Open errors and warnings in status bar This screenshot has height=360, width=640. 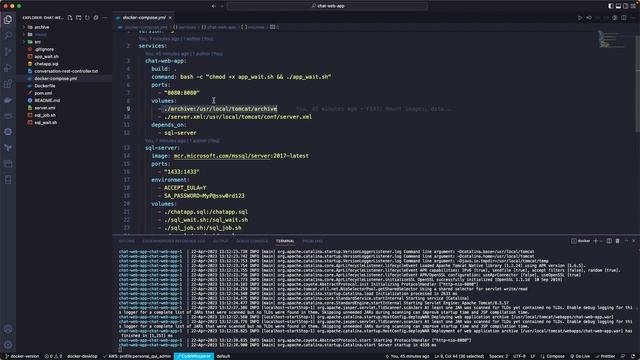[53, 356]
